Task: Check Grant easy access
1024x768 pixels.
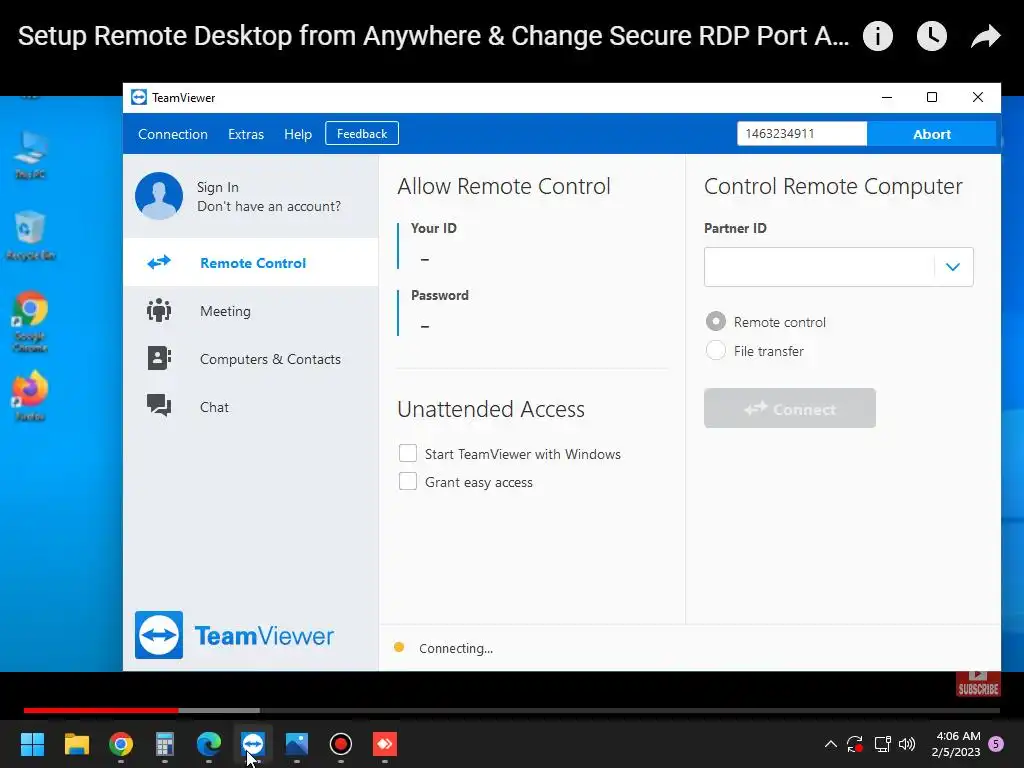Action: 408,481
